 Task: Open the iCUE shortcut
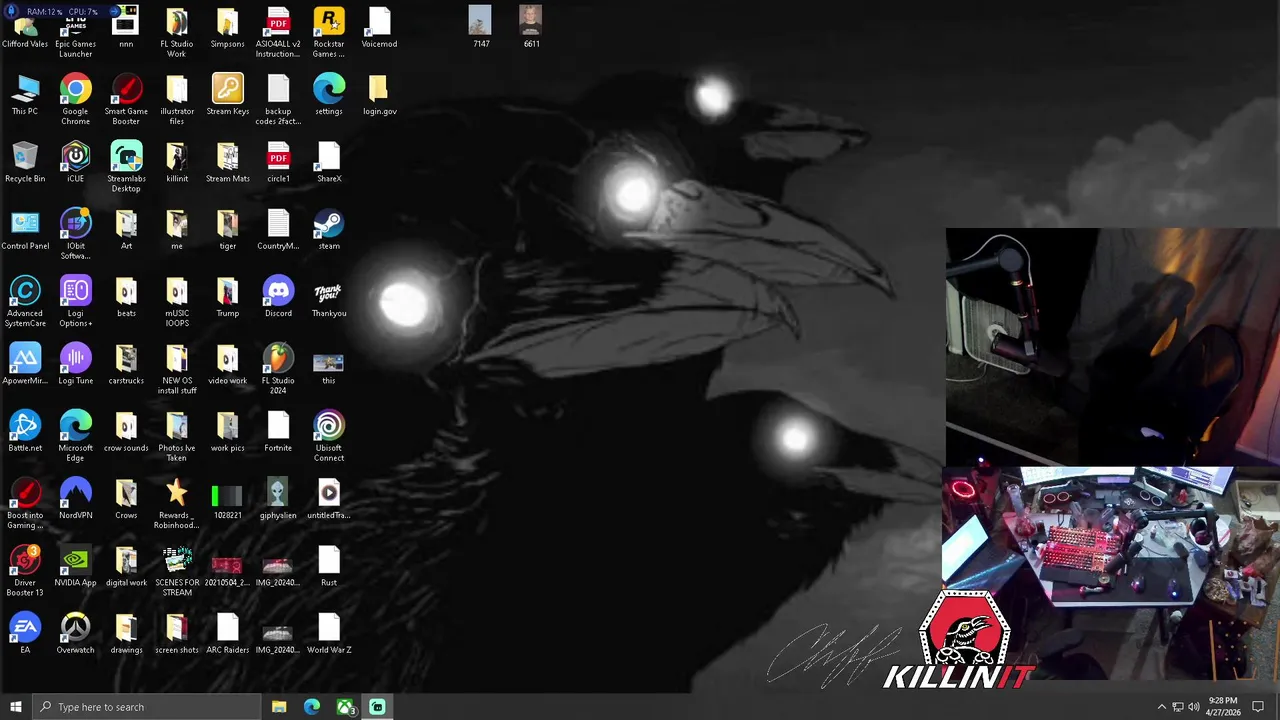coord(75,162)
